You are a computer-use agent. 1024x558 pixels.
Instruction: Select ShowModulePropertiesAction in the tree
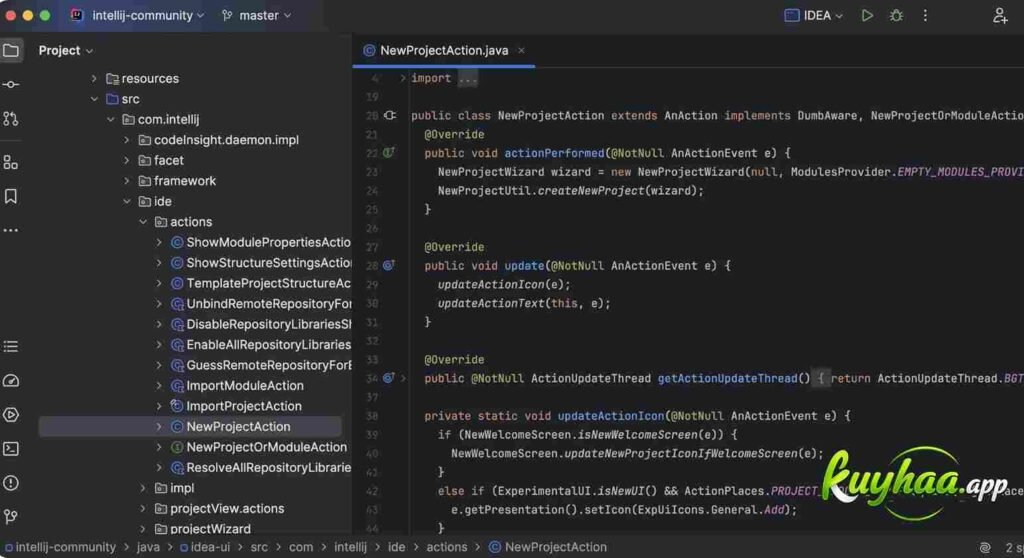pos(268,242)
